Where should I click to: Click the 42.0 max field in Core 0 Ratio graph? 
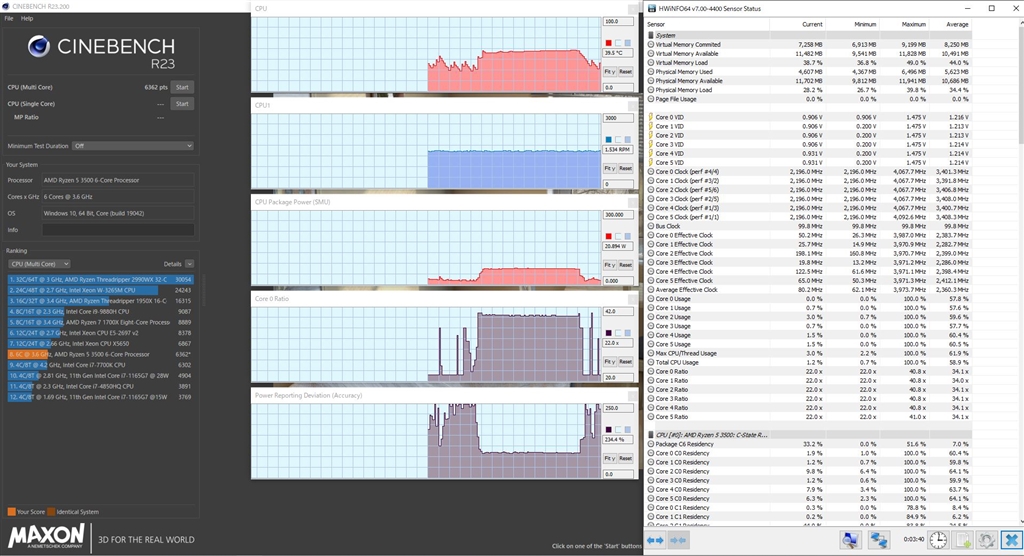618,312
